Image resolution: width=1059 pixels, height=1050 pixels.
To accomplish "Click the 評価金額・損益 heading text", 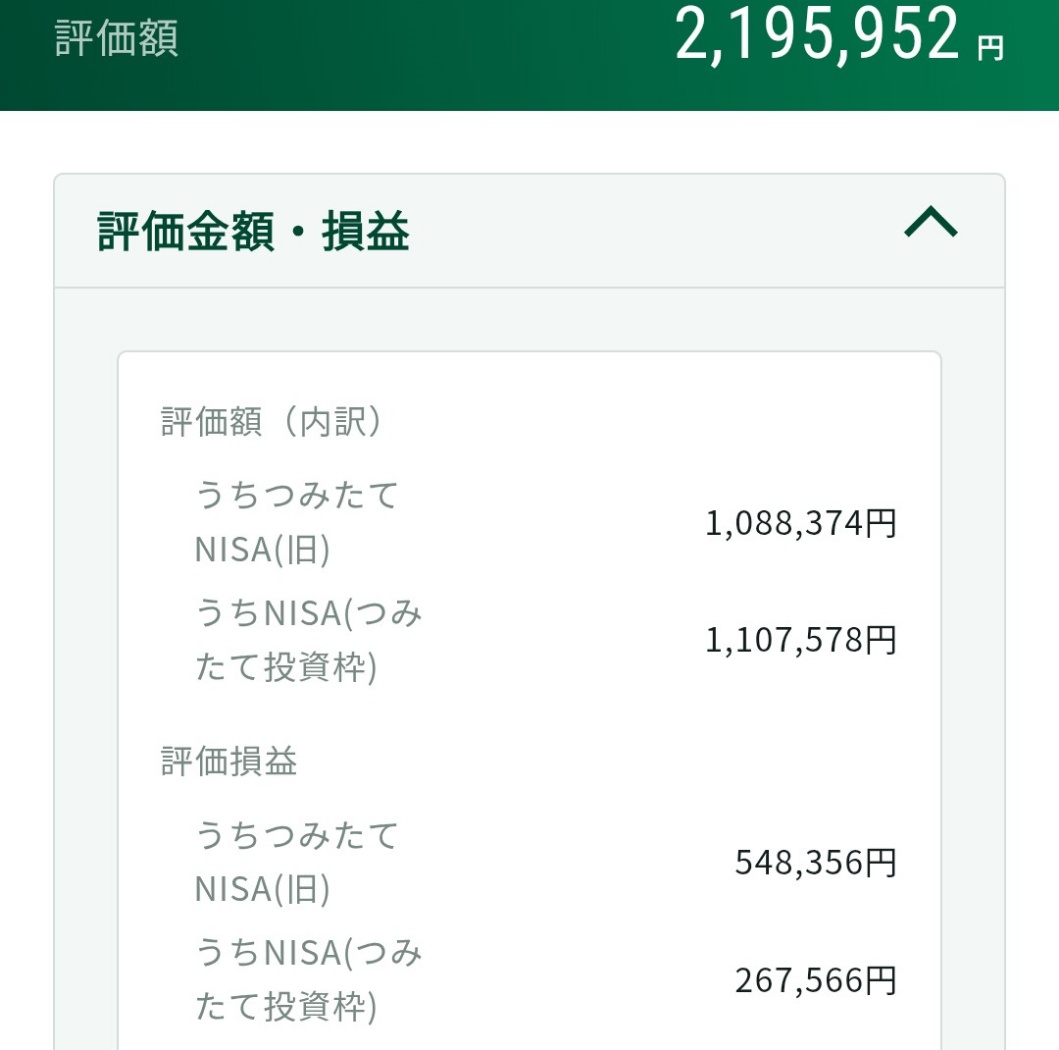I will point(253,232).
